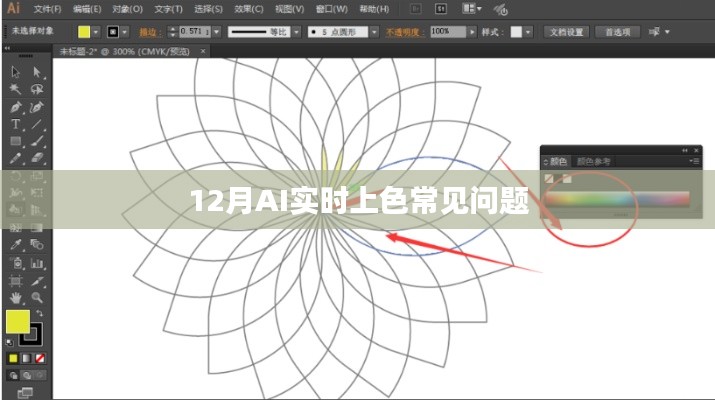The width and height of the screenshot is (715, 400).
Task: Activate the Zoom magnifier tool
Action: coord(37,297)
